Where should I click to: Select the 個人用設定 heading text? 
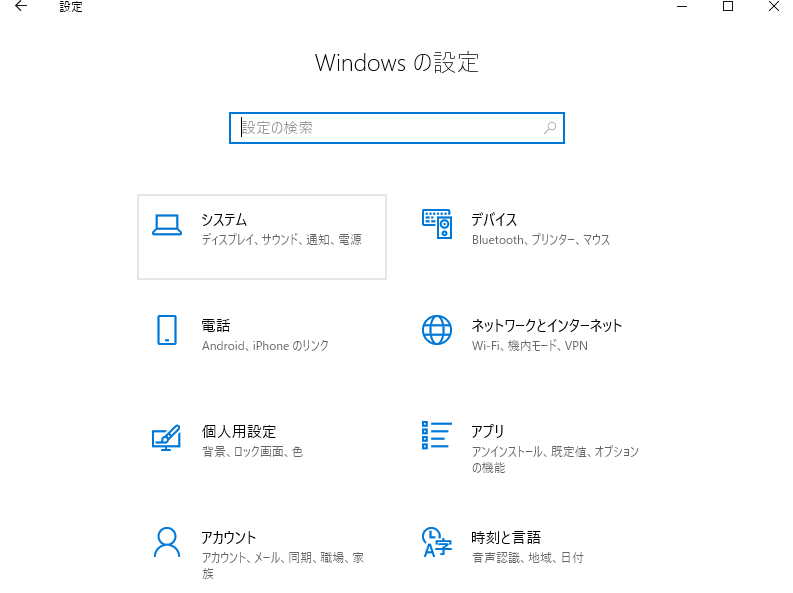point(239,432)
